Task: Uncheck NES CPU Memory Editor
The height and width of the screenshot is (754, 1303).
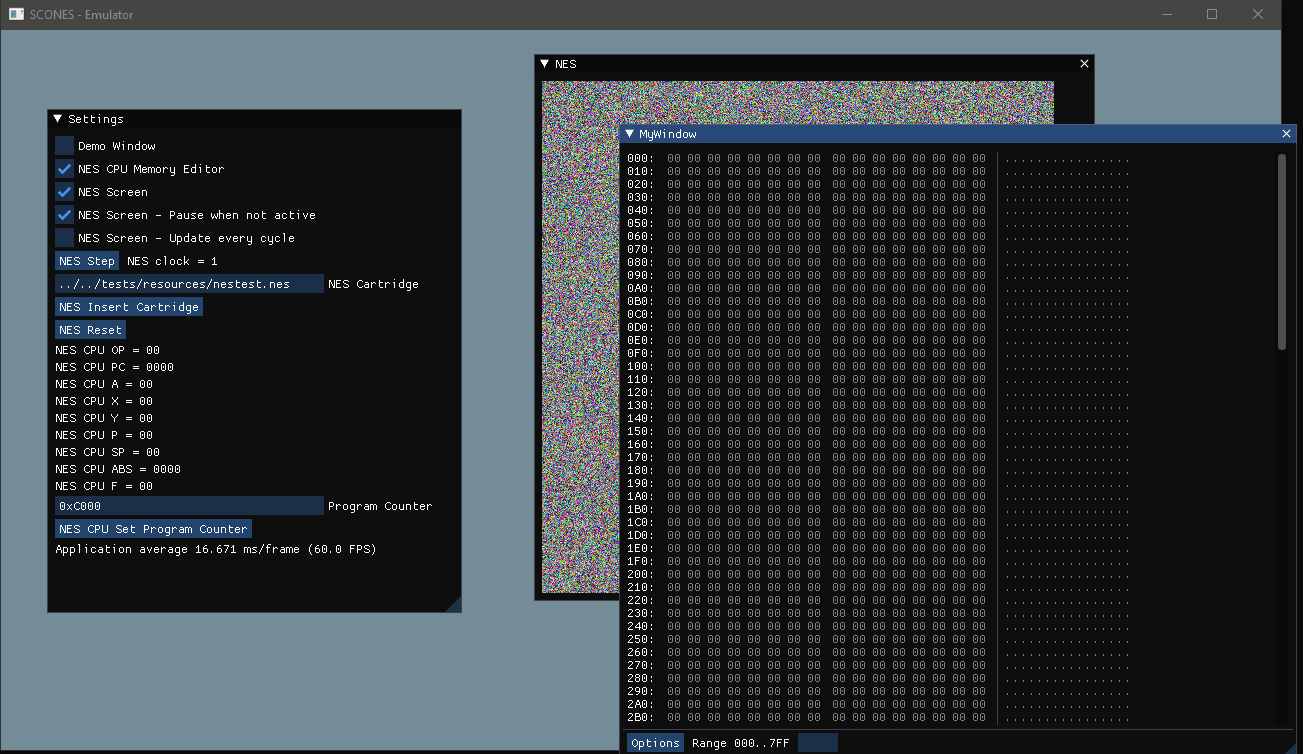Action: (64, 169)
